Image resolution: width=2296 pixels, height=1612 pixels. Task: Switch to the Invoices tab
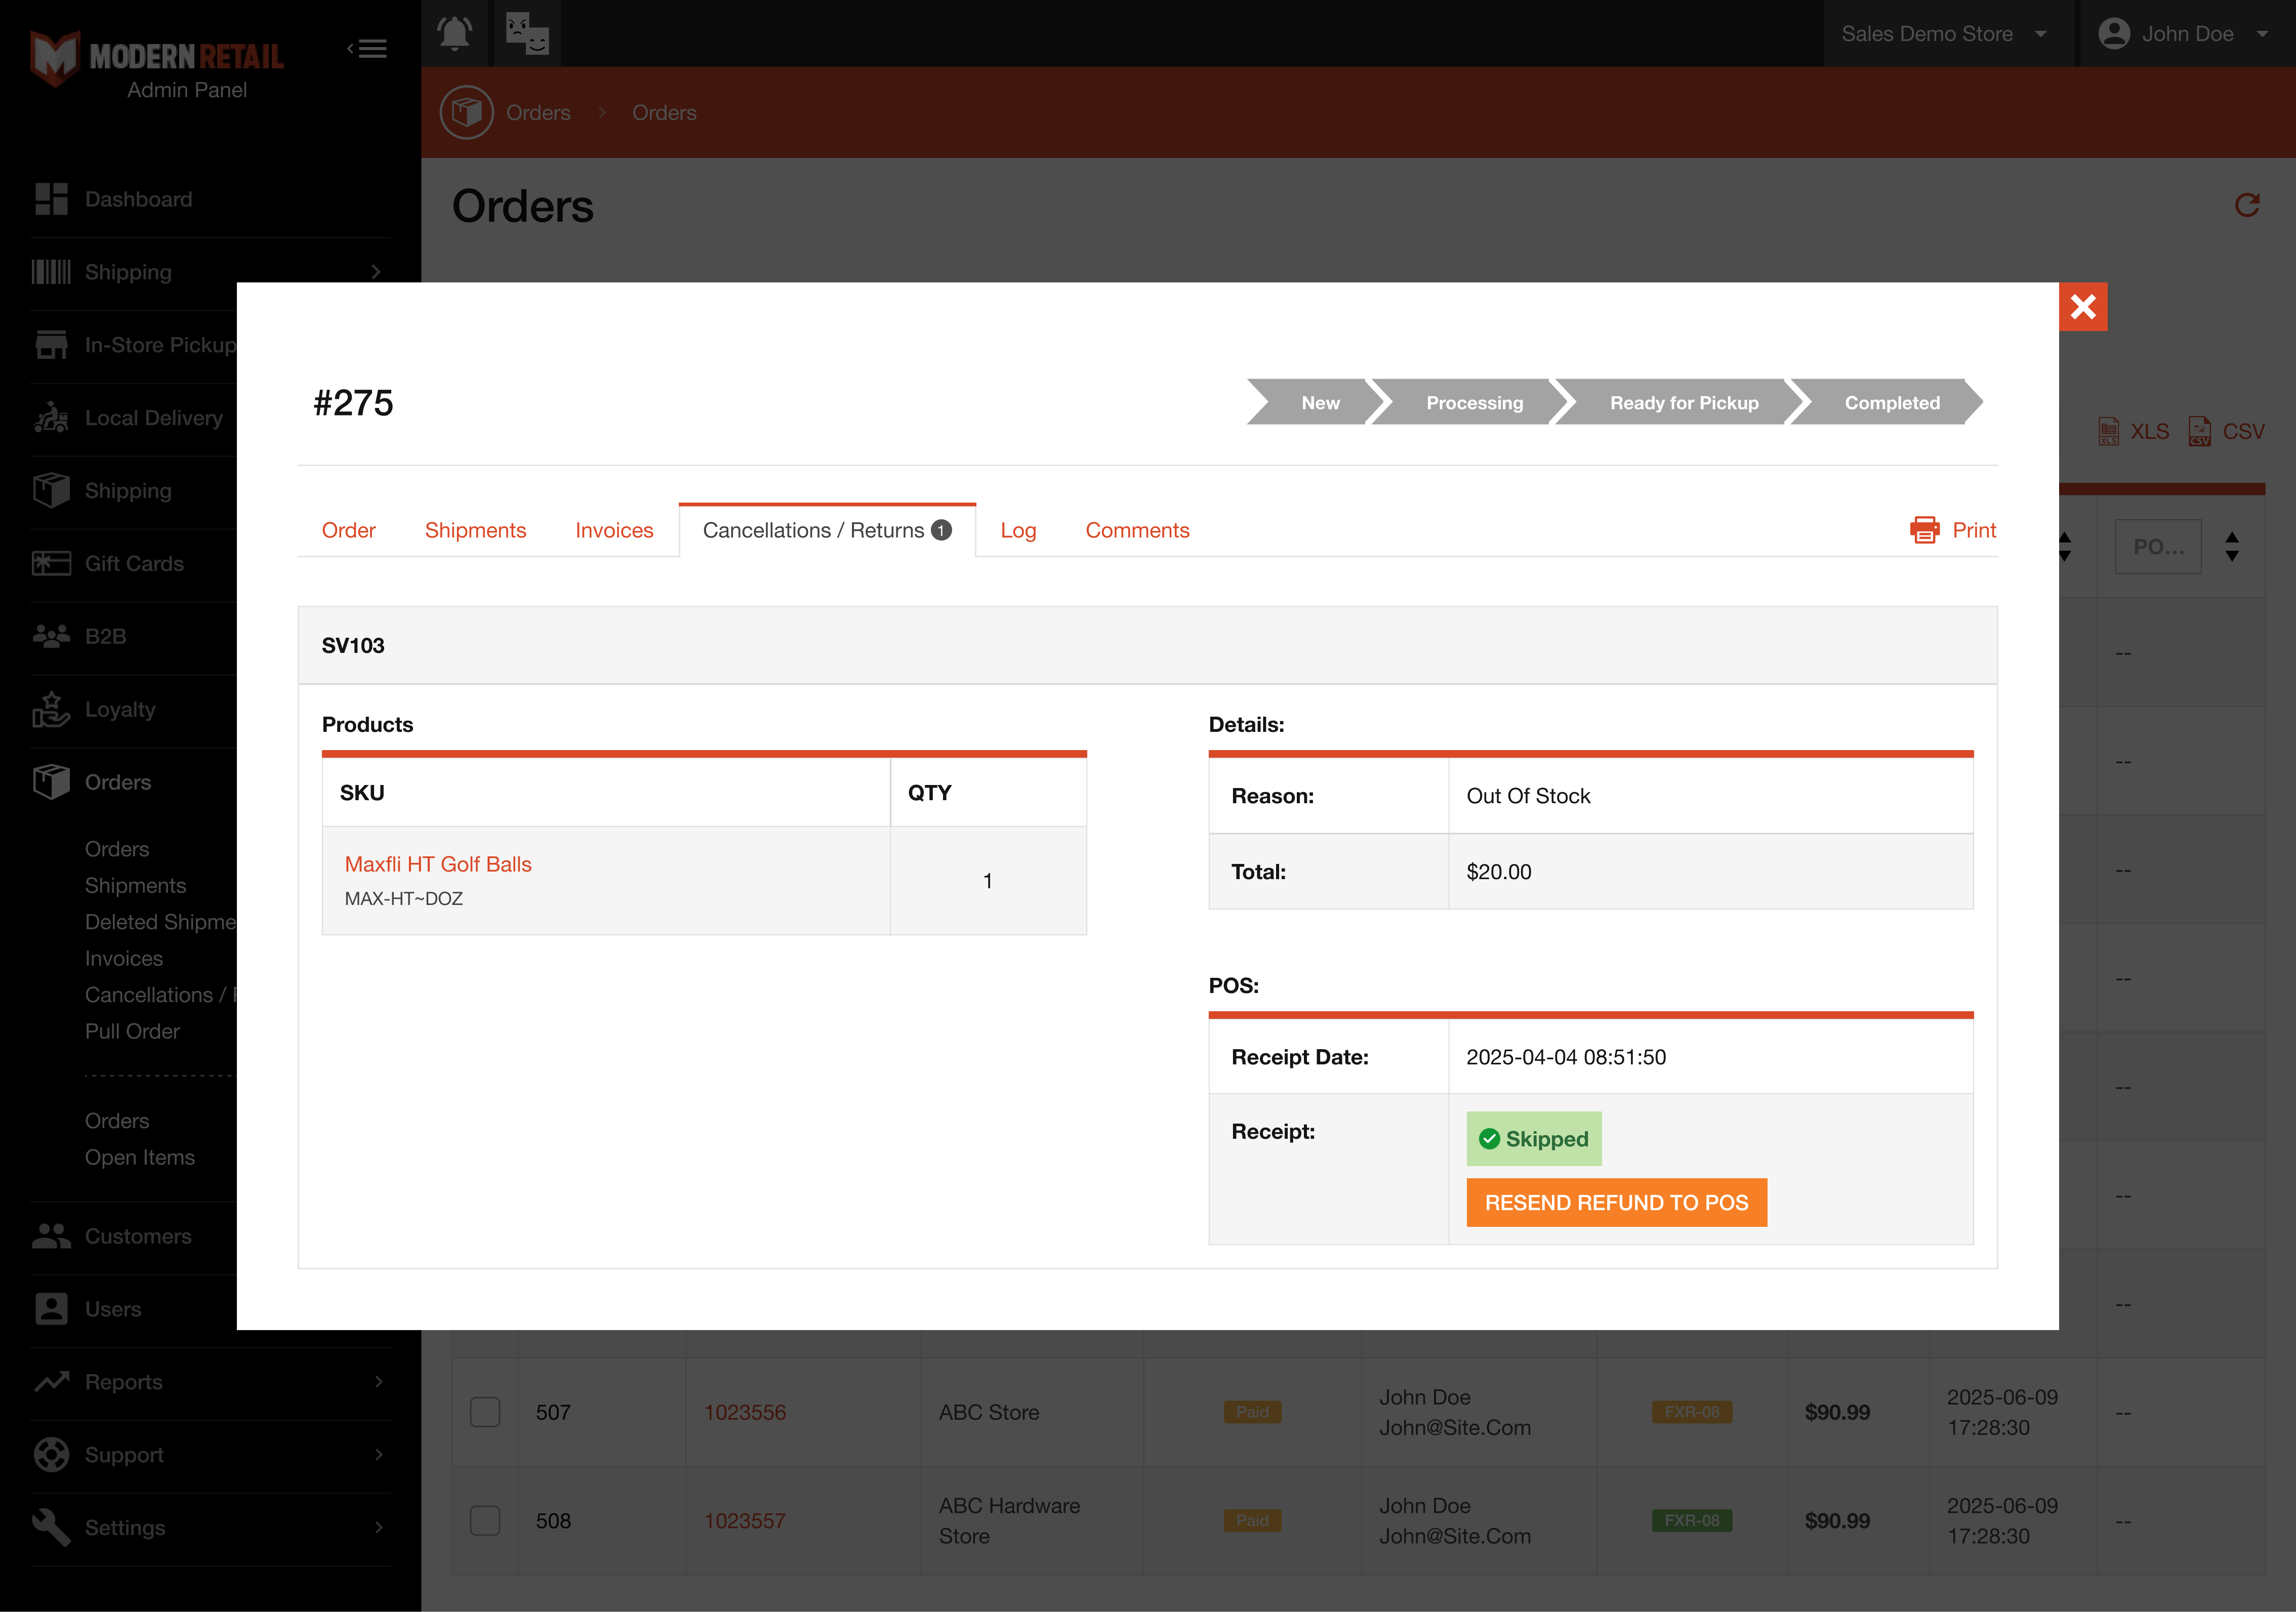click(x=614, y=530)
